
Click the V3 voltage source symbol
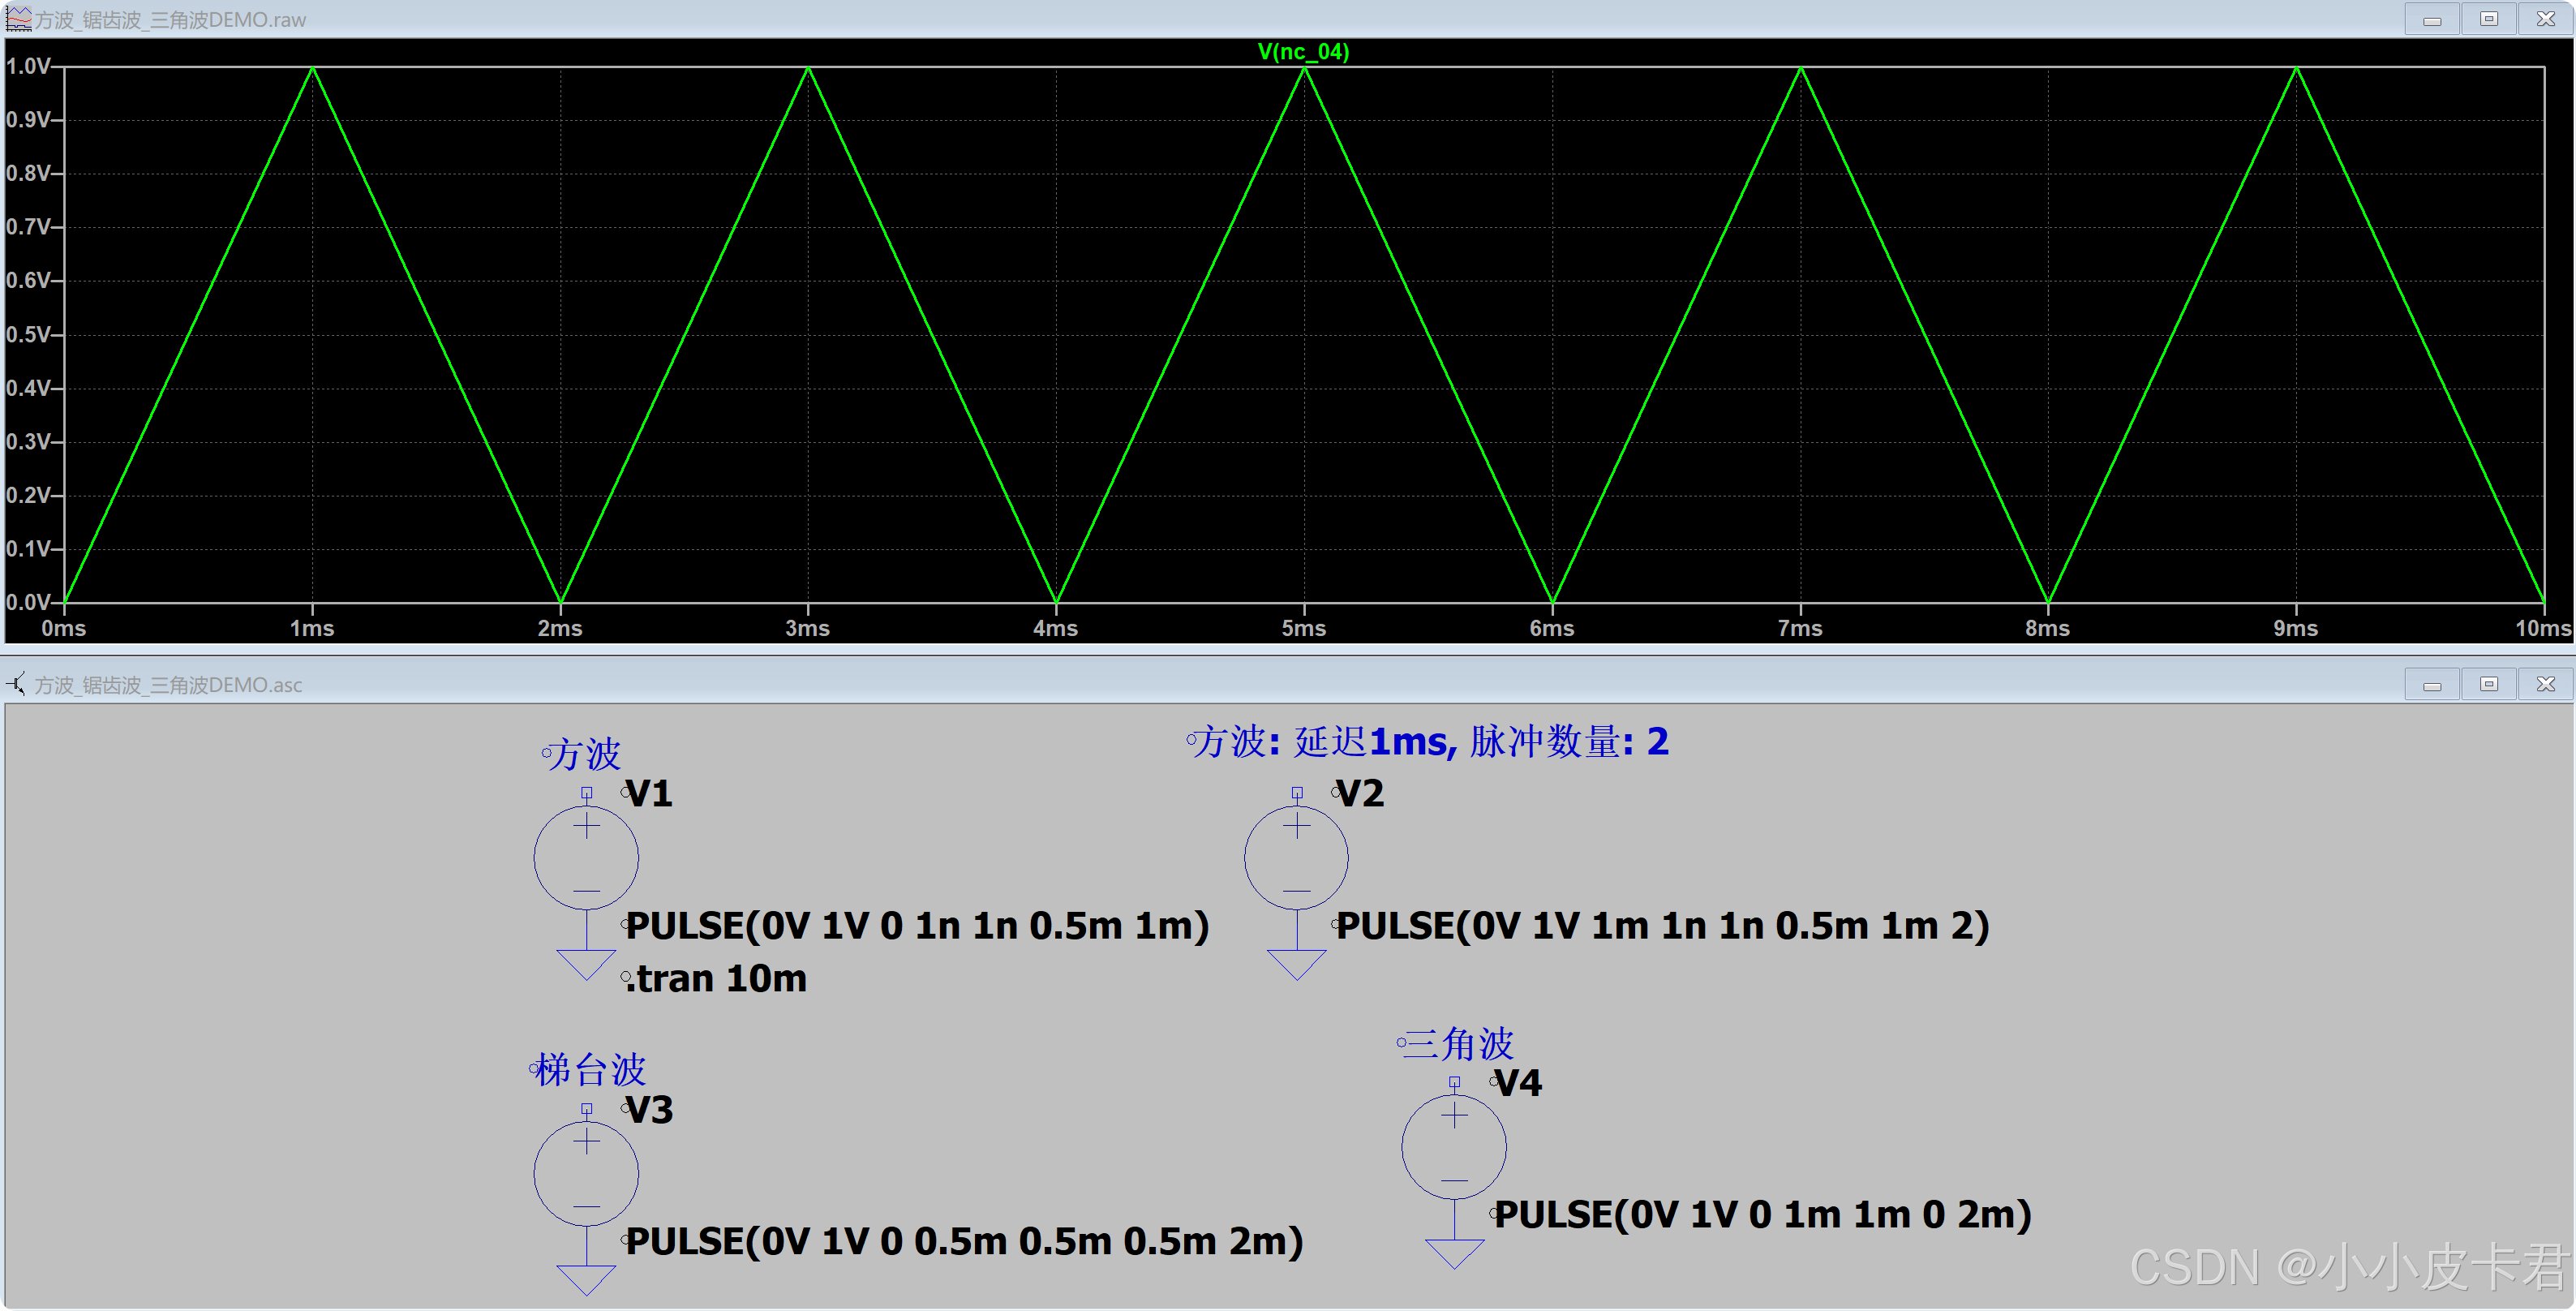pos(586,1173)
